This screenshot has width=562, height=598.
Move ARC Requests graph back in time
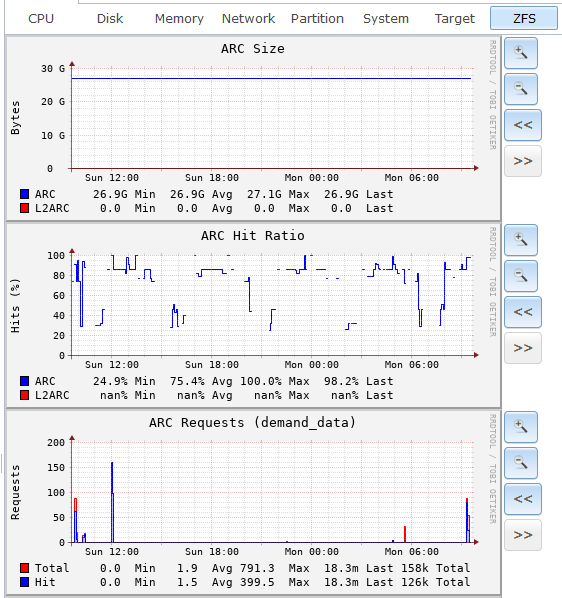(x=523, y=499)
